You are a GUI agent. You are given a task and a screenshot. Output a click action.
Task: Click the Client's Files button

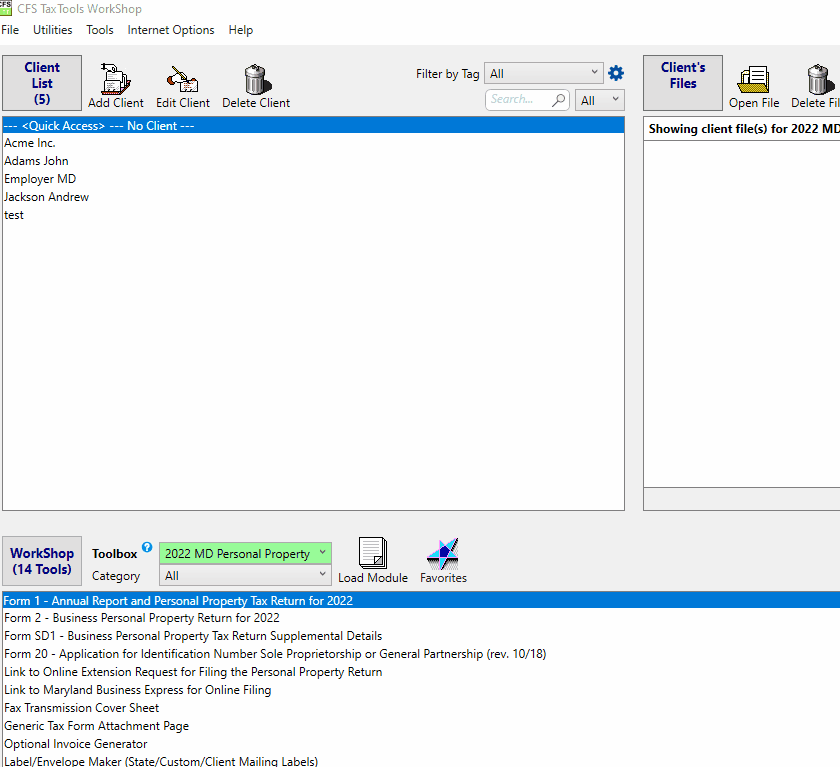682,83
